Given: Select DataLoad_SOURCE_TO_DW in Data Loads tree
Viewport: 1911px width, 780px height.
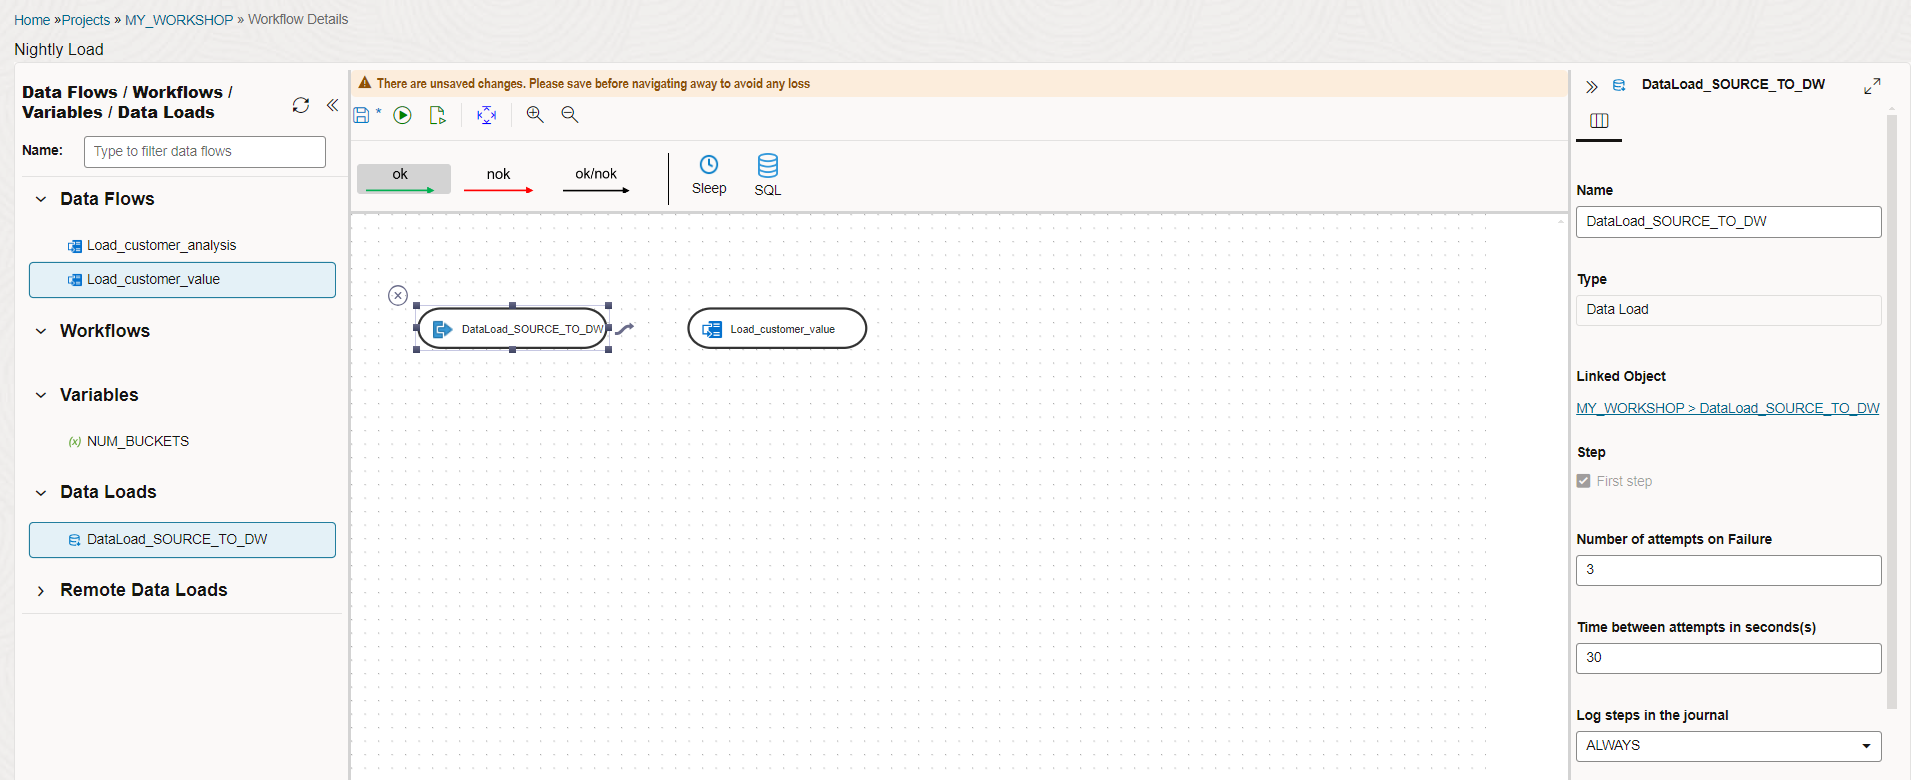Looking at the screenshot, I should (x=182, y=540).
